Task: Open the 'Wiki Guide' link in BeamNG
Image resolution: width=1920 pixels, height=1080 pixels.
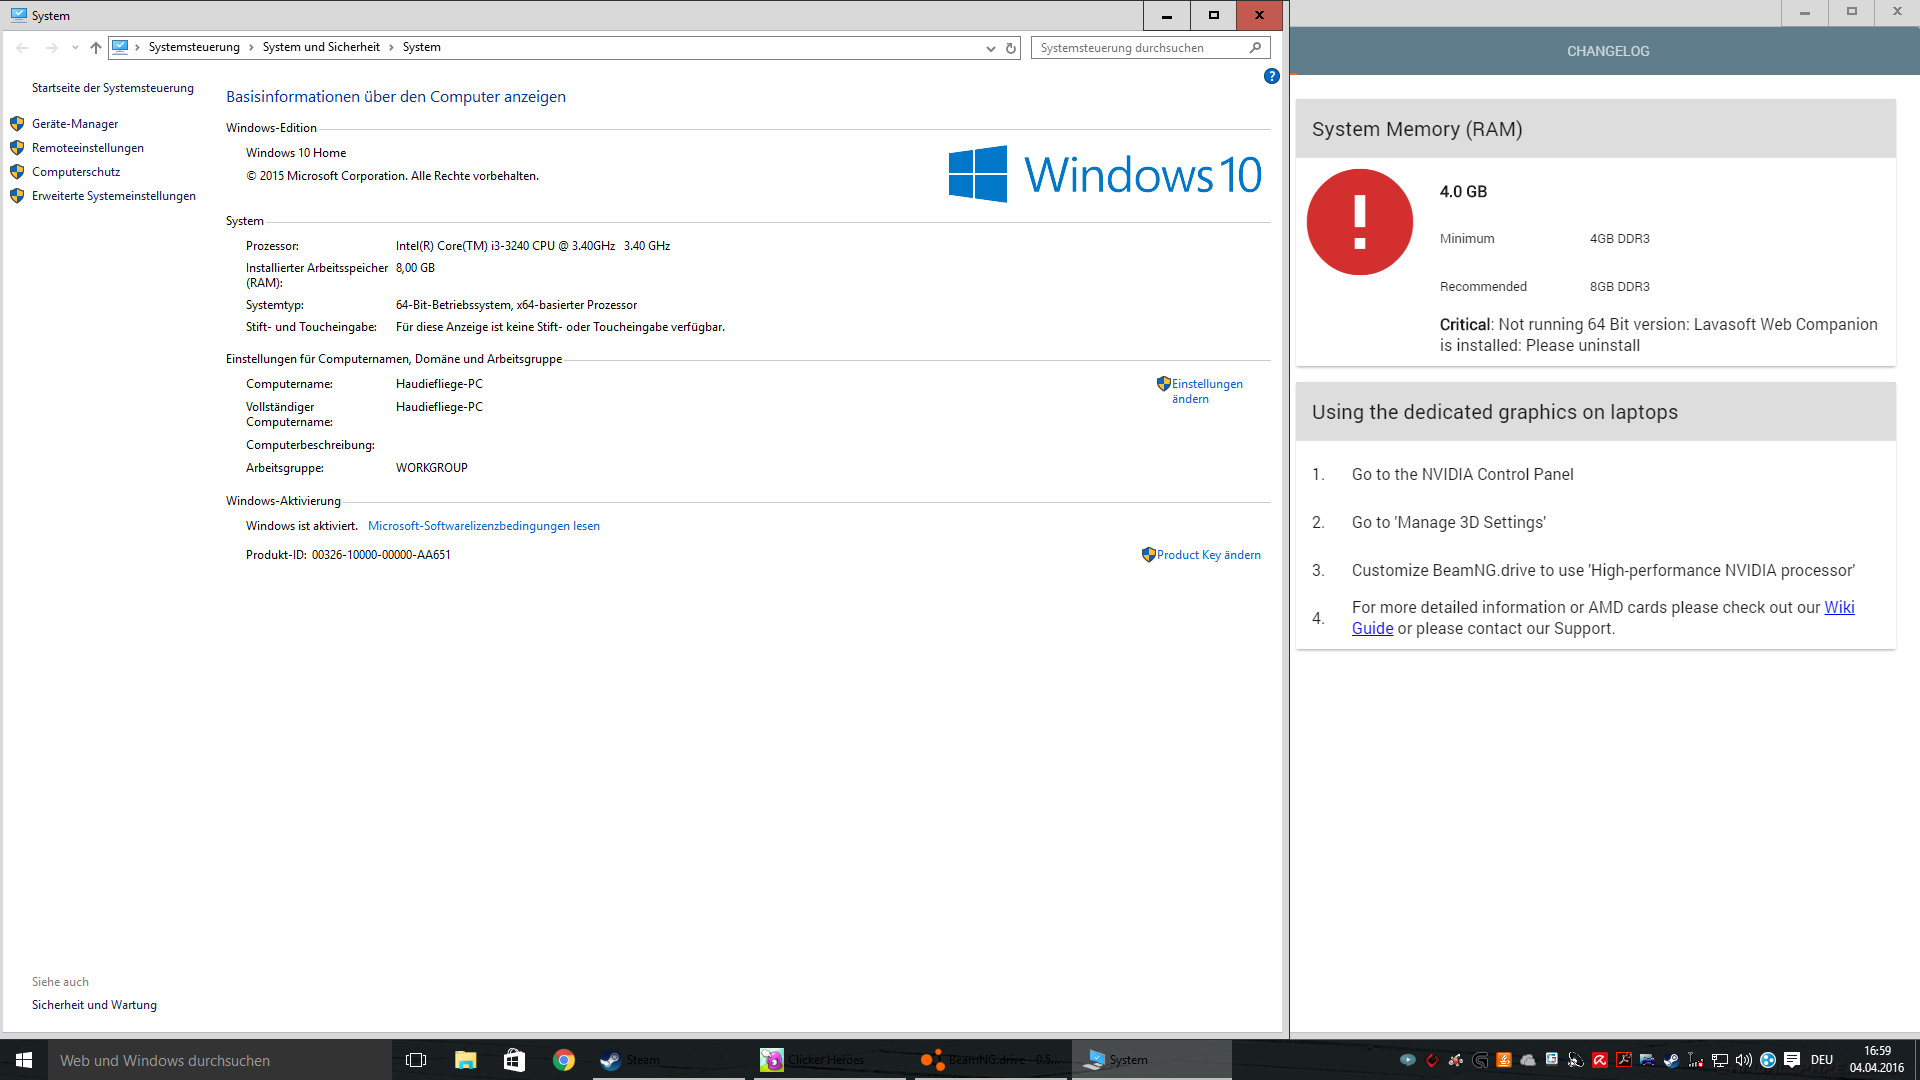Action: (x=1839, y=607)
